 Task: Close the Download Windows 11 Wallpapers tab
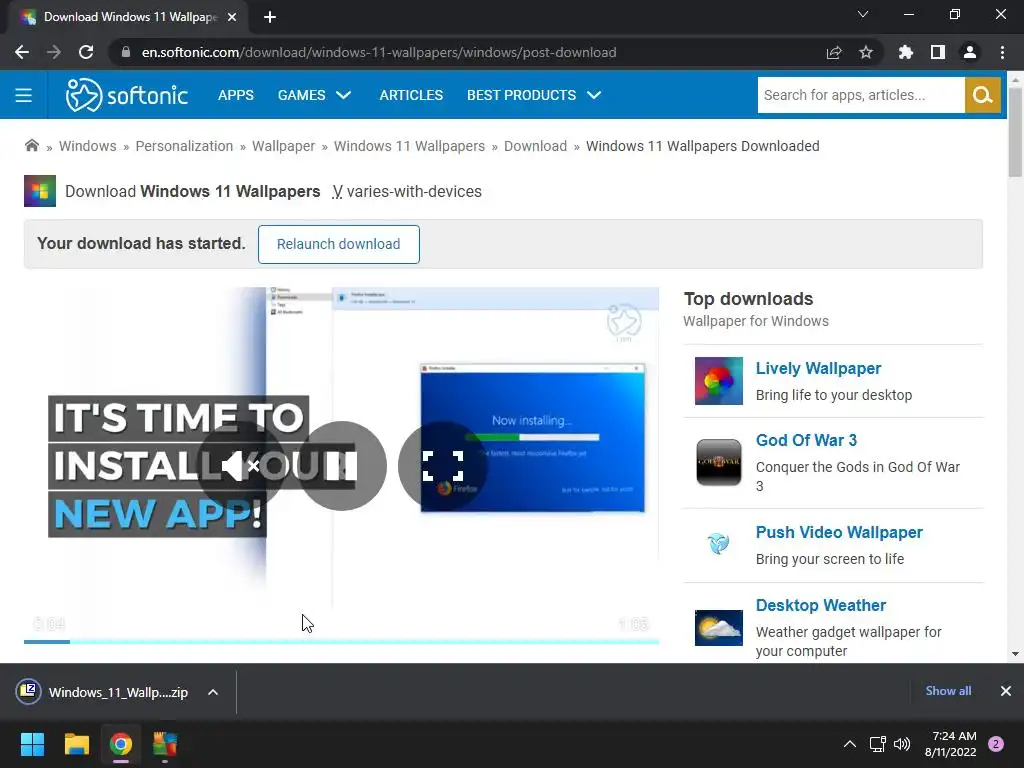coord(232,17)
